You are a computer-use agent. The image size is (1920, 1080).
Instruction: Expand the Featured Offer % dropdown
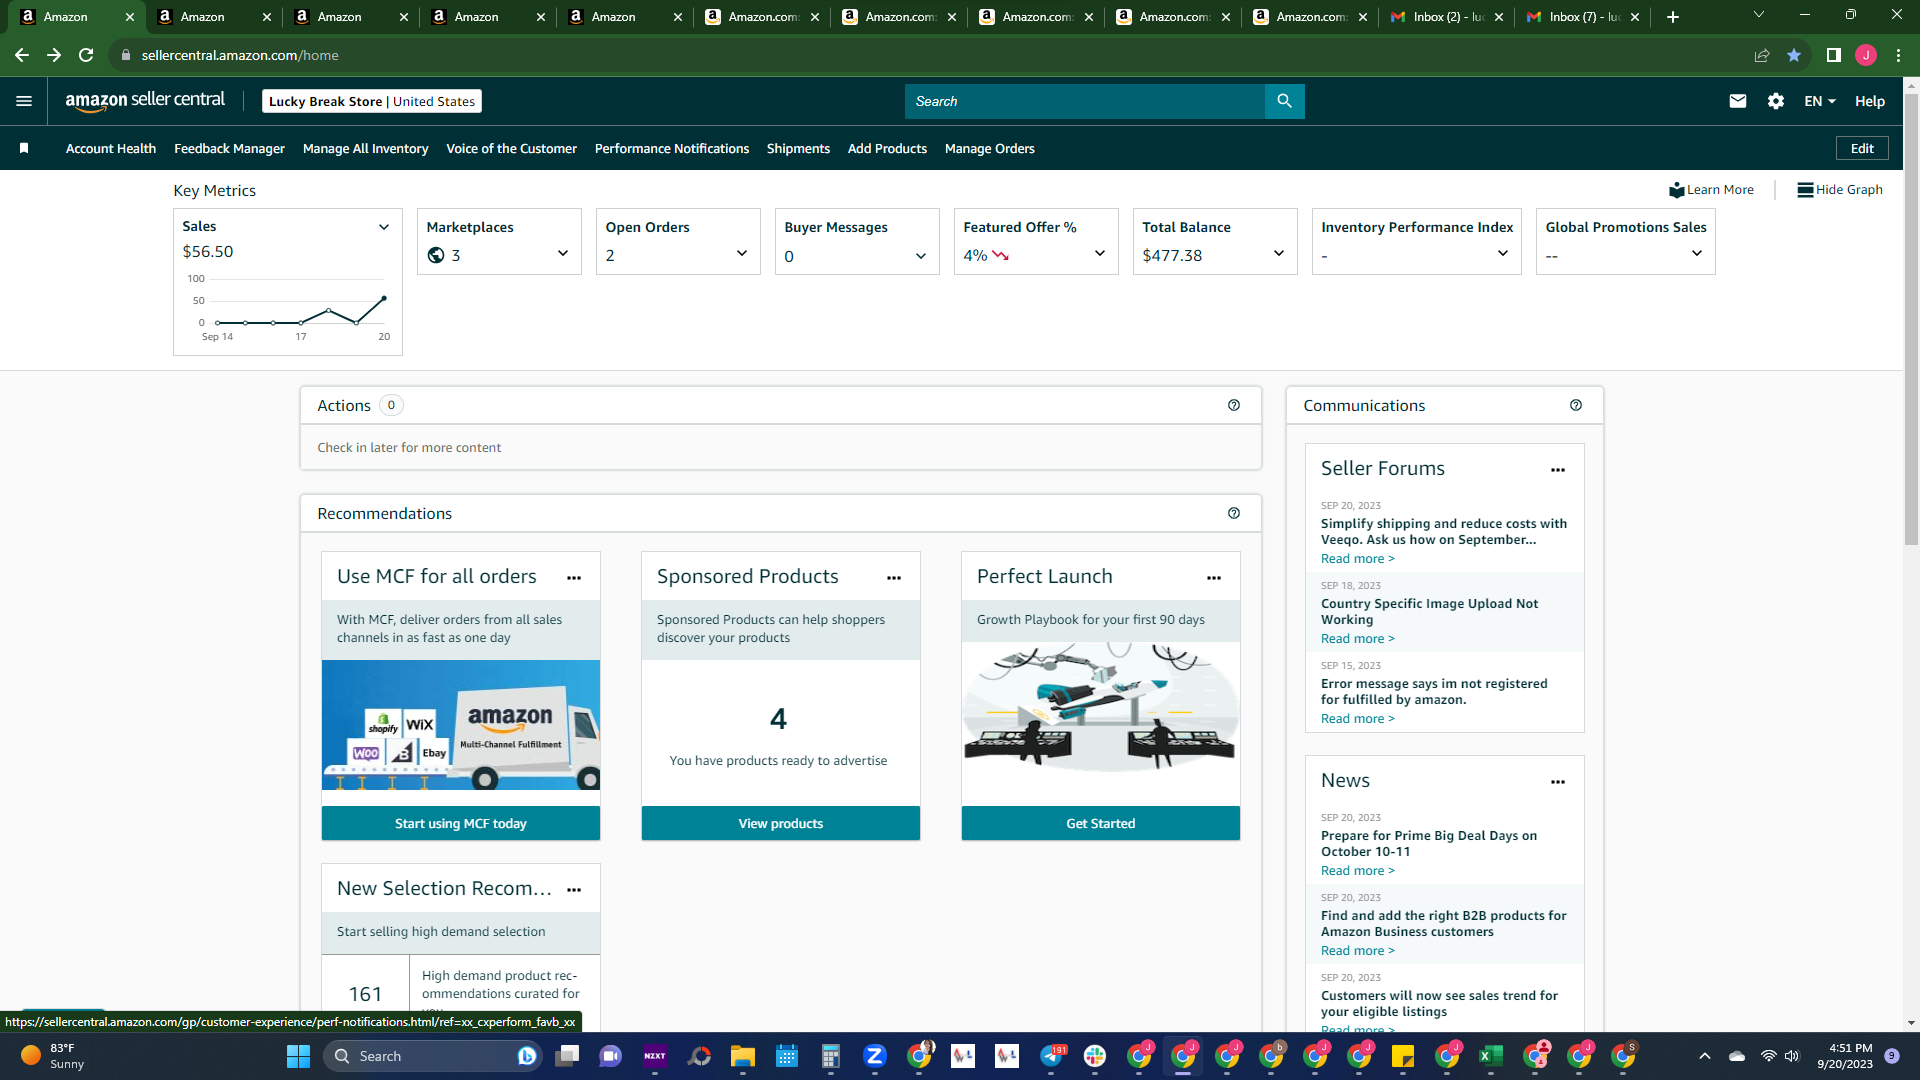click(1100, 254)
